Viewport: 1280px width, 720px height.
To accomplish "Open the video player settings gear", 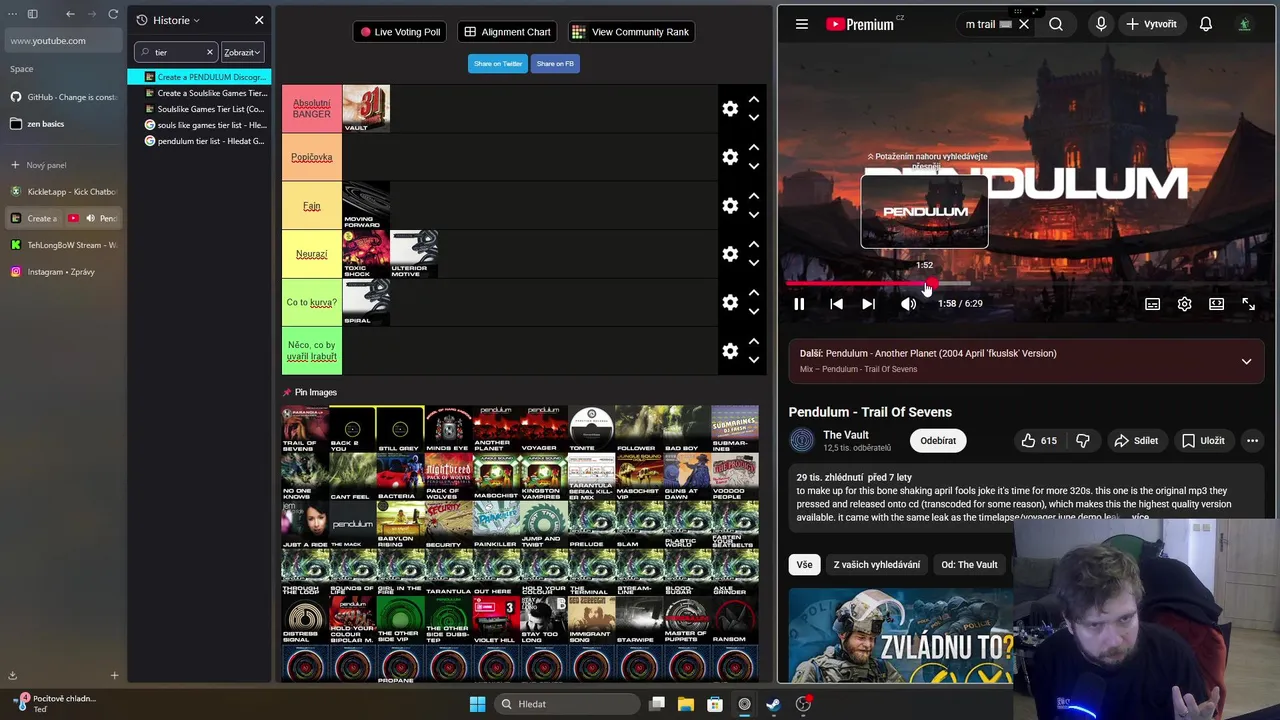I will (1184, 304).
